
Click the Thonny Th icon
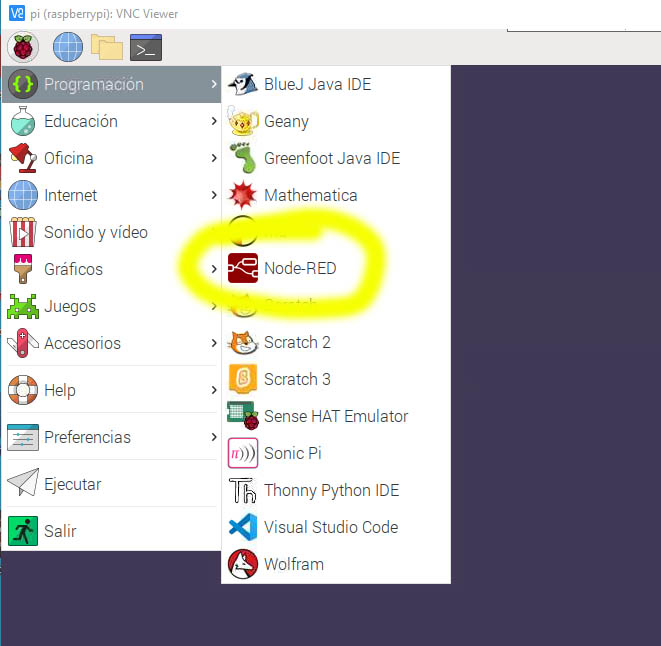point(242,490)
